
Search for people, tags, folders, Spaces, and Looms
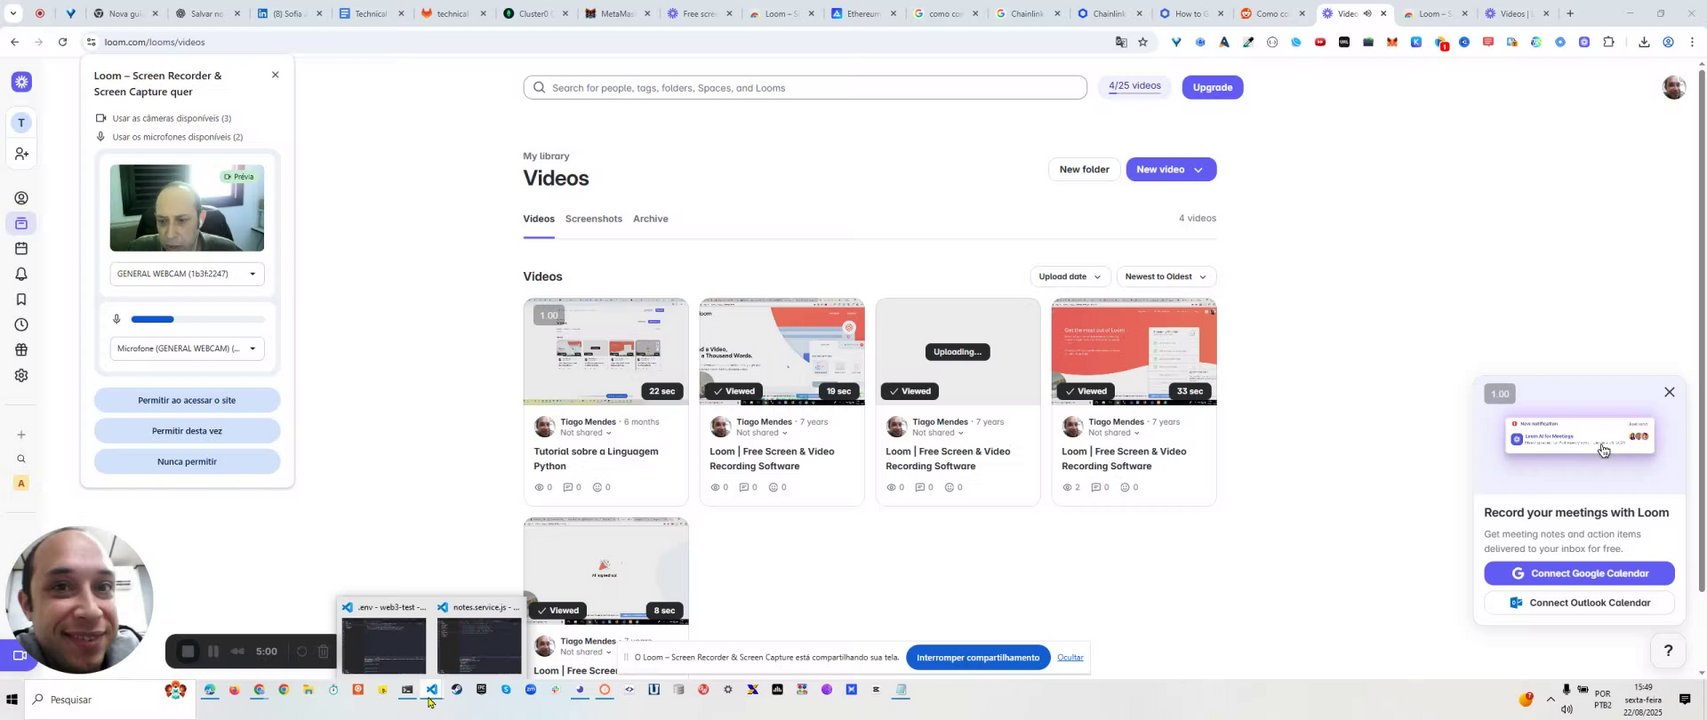[805, 88]
